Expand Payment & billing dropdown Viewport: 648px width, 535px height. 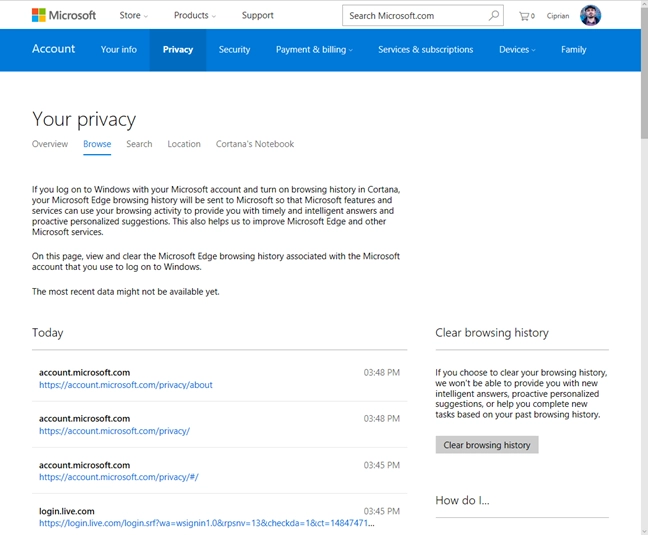pyautogui.click(x=314, y=50)
